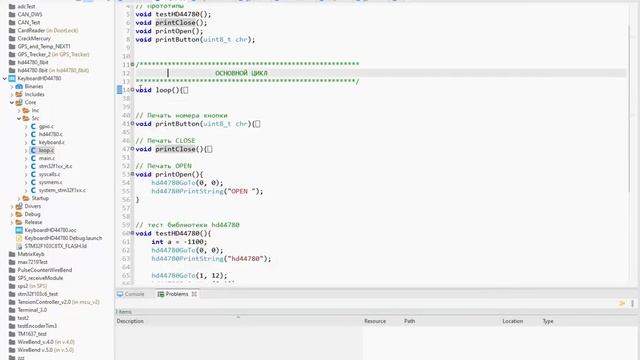Click the collapsed-code box after printClose()
The image size is (640, 360).
[209, 149]
